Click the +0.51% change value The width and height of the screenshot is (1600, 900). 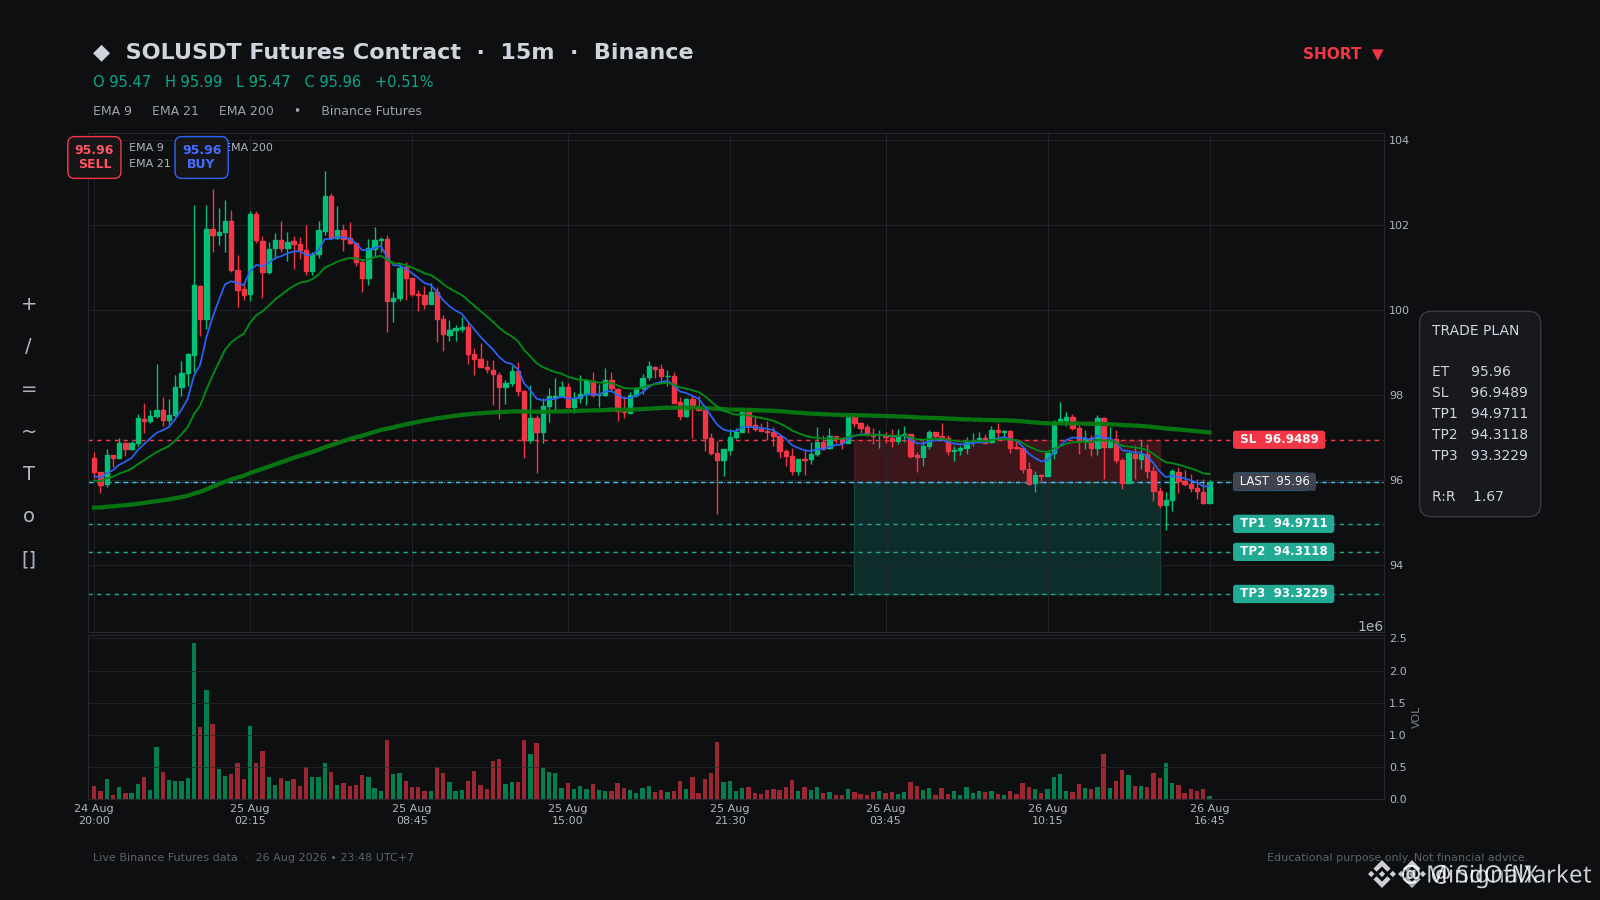pos(404,82)
